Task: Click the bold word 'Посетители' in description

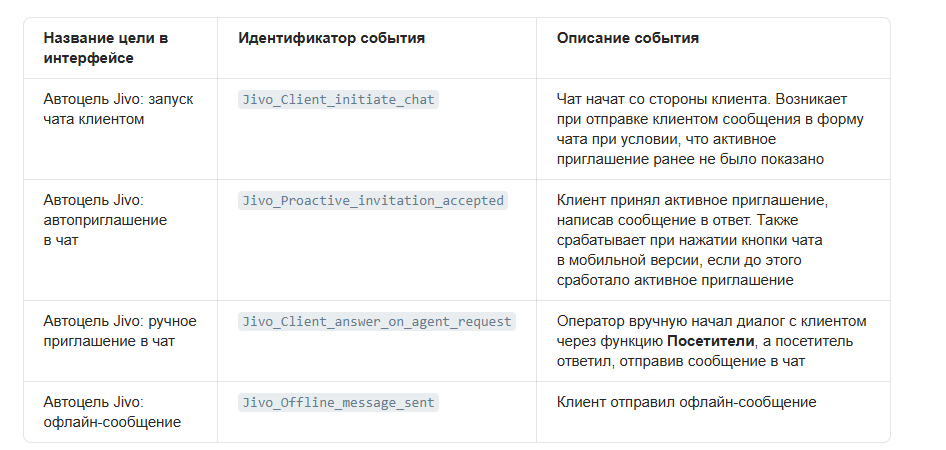Action: [710, 341]
